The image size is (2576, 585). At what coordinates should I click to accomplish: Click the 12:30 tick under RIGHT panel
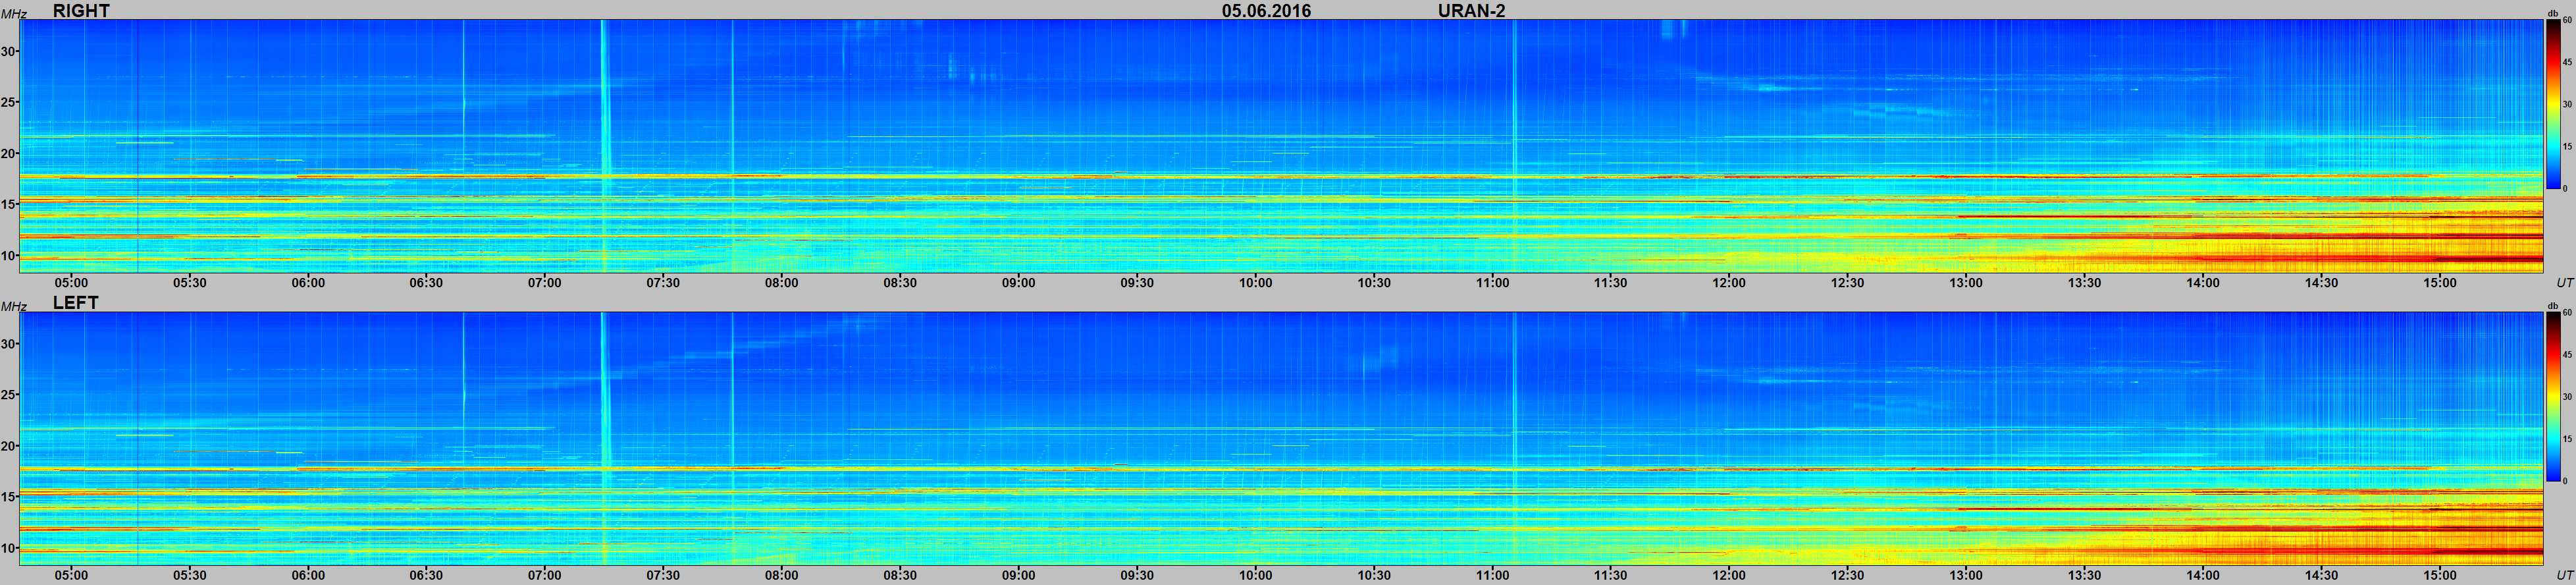click(x=1848, y=283)
